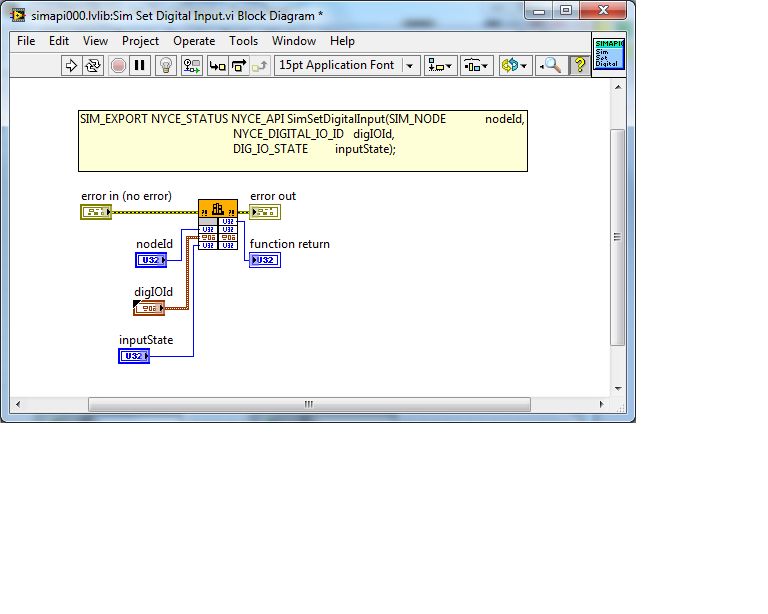Image resolution: width=768 pixels, height=614 pixels.
Task: Click the scroll up arrow
Action: click(618, 87)
